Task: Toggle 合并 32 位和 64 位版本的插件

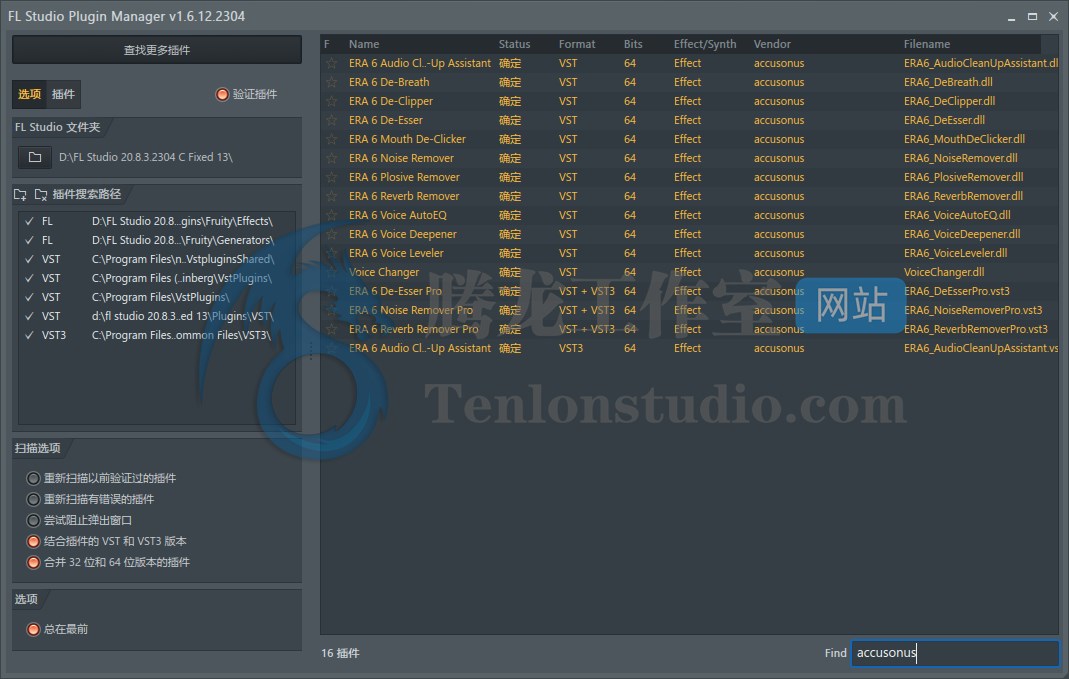Action: (x=33, y=562)
